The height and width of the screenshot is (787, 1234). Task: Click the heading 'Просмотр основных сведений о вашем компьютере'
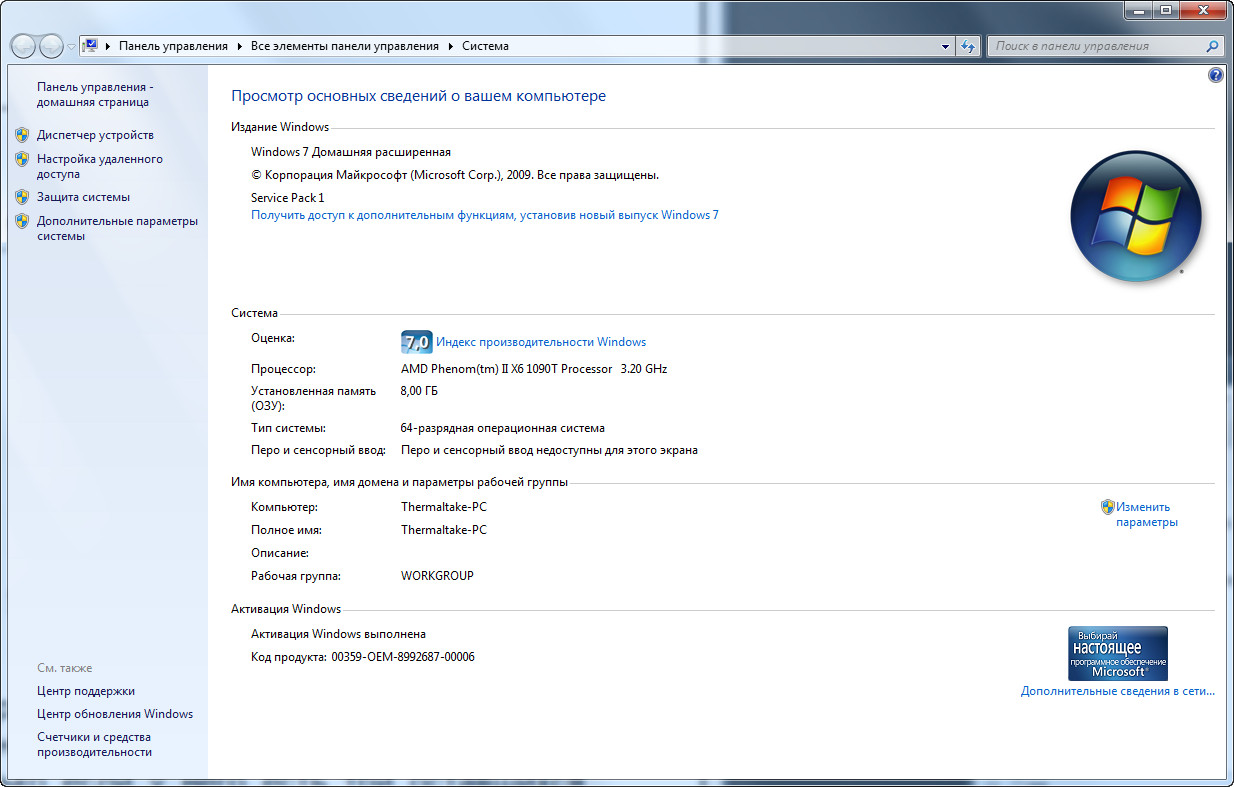pyautogui.click(x=418, y=96)
